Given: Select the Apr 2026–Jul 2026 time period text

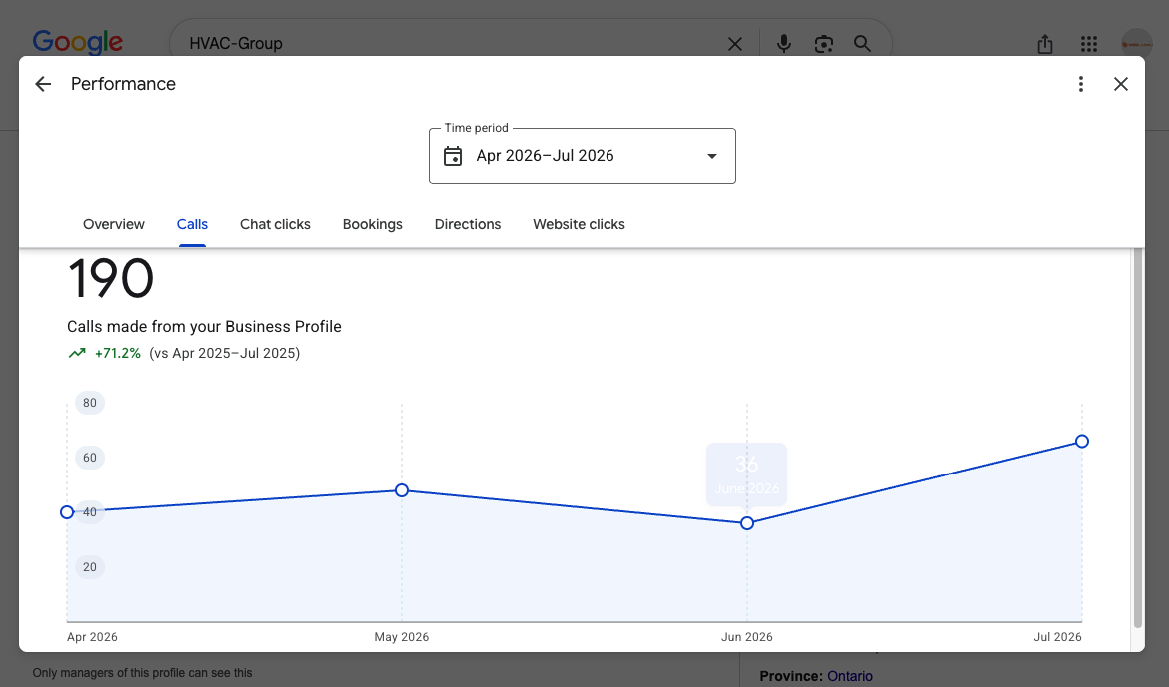Looking at the screenshot, I should pyautogui.click(x=545, y=156).
